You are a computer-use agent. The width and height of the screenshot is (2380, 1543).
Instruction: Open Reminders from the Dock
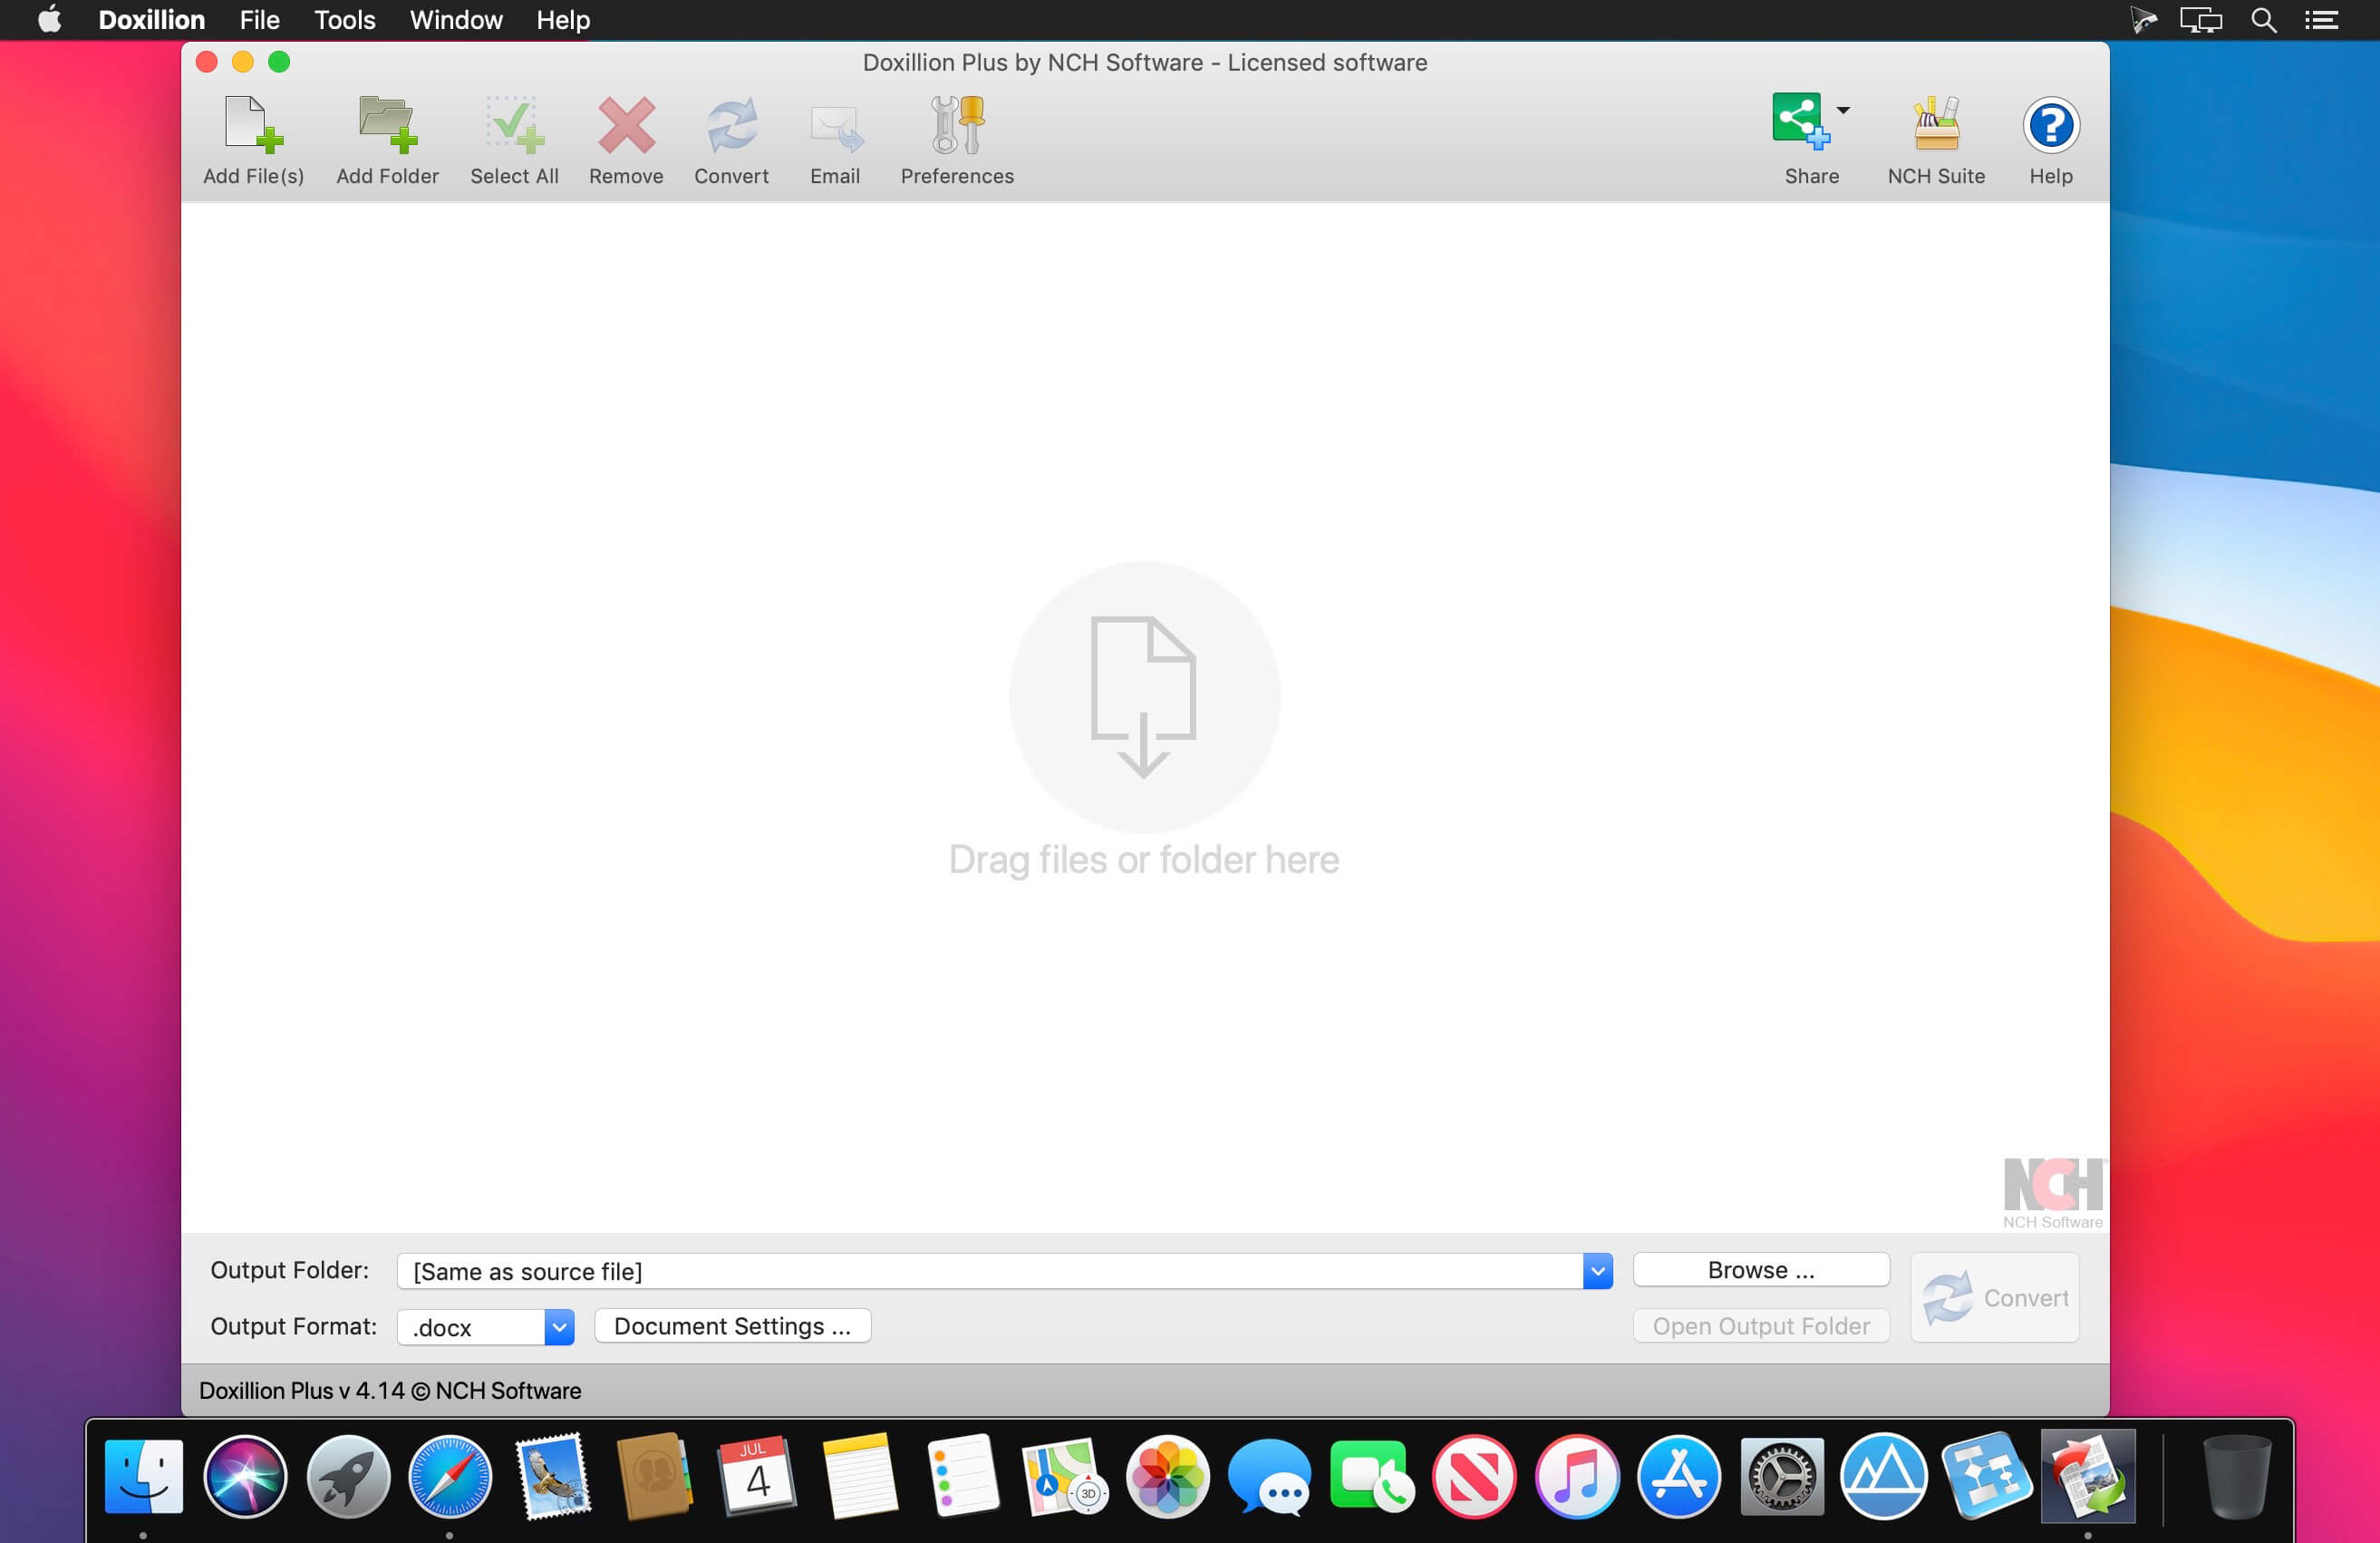[962, 1475]
